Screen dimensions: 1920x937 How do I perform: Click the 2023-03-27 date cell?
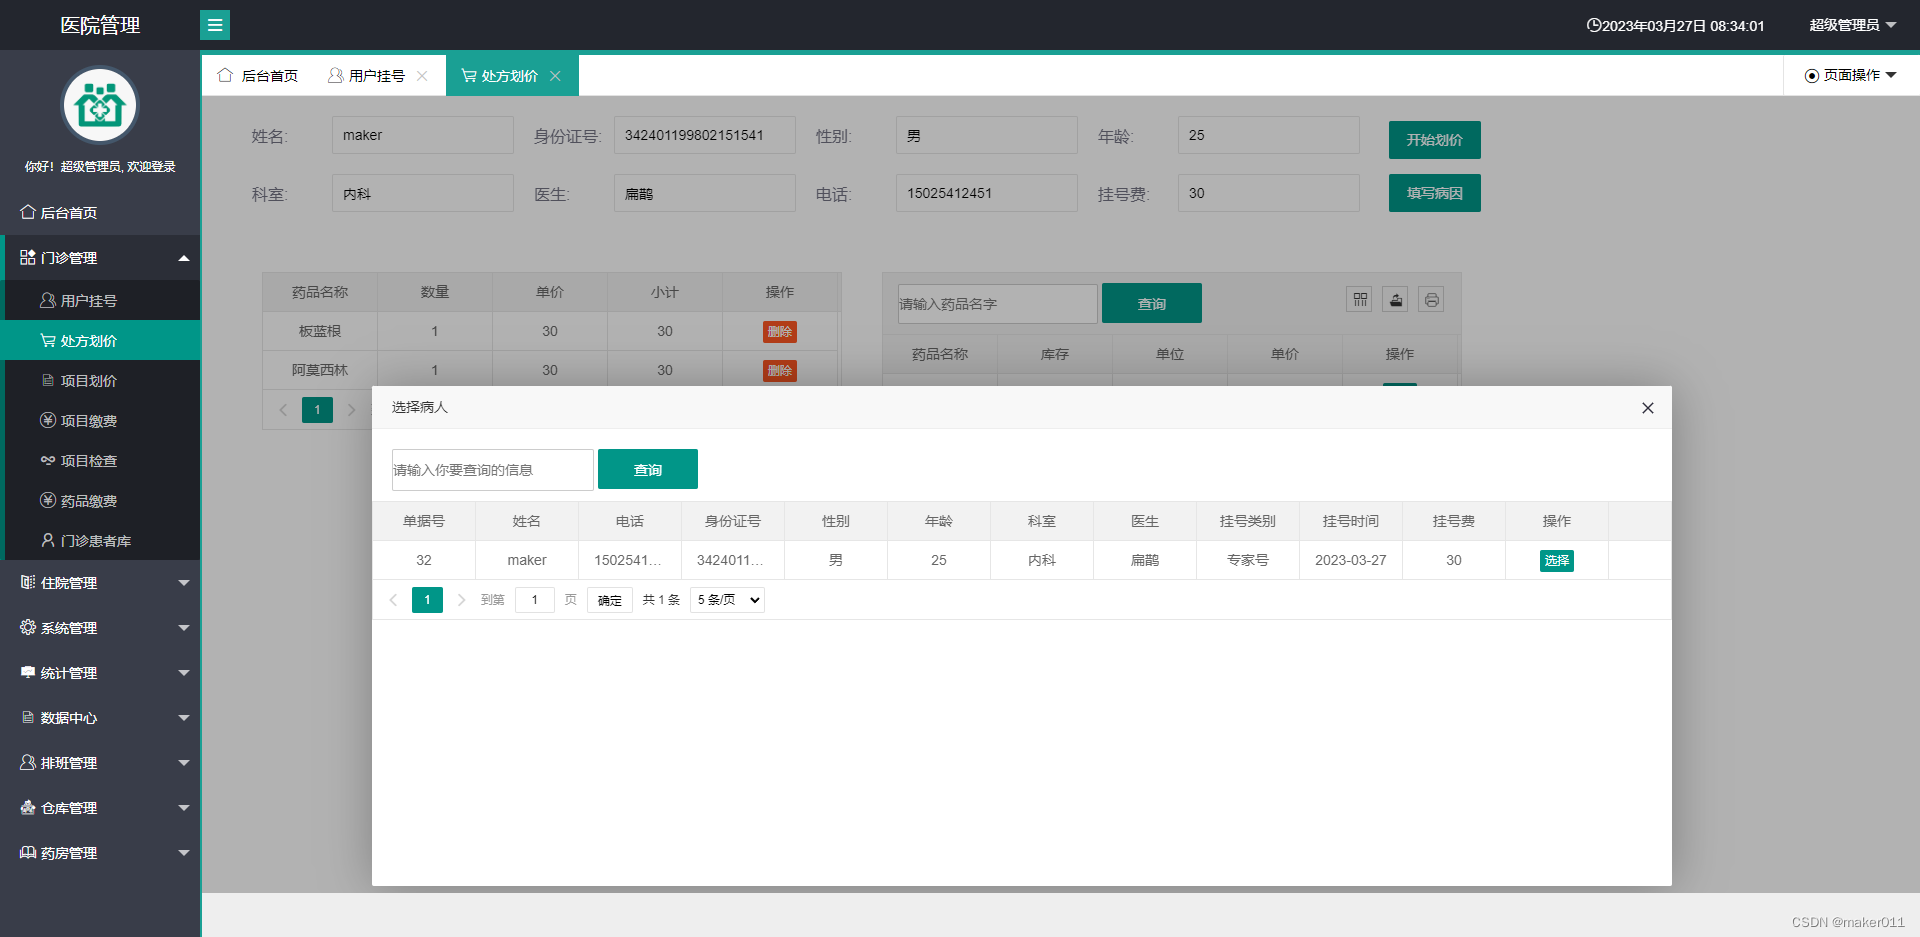pos(1351,560)
